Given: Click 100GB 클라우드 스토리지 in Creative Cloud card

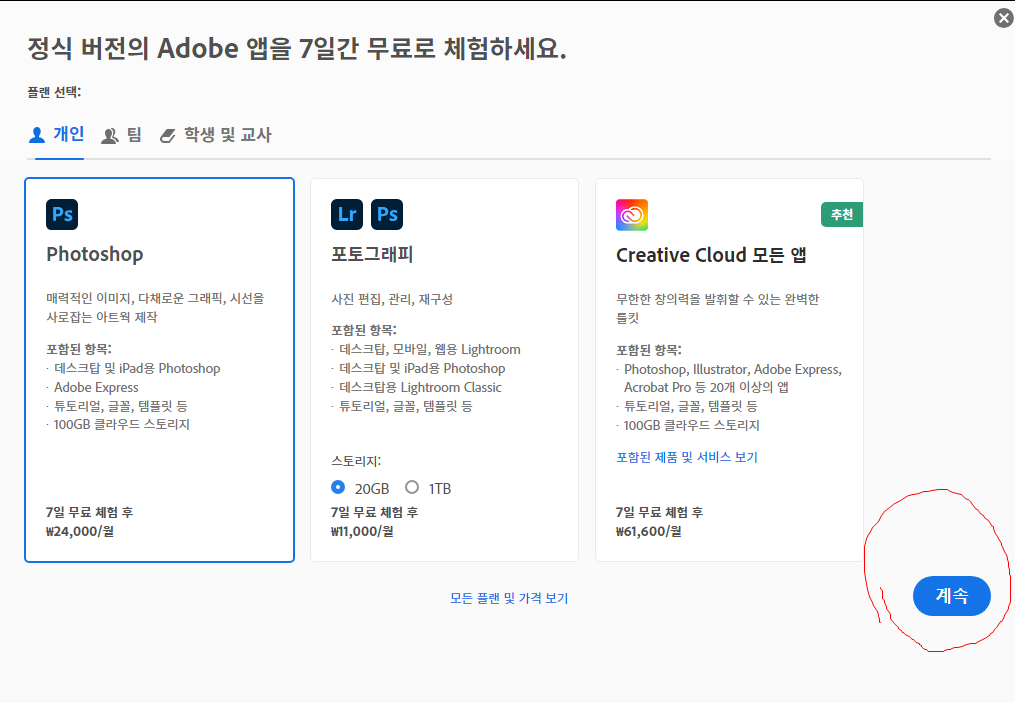Looking at the screenshot, I should (x=691, y=425).
